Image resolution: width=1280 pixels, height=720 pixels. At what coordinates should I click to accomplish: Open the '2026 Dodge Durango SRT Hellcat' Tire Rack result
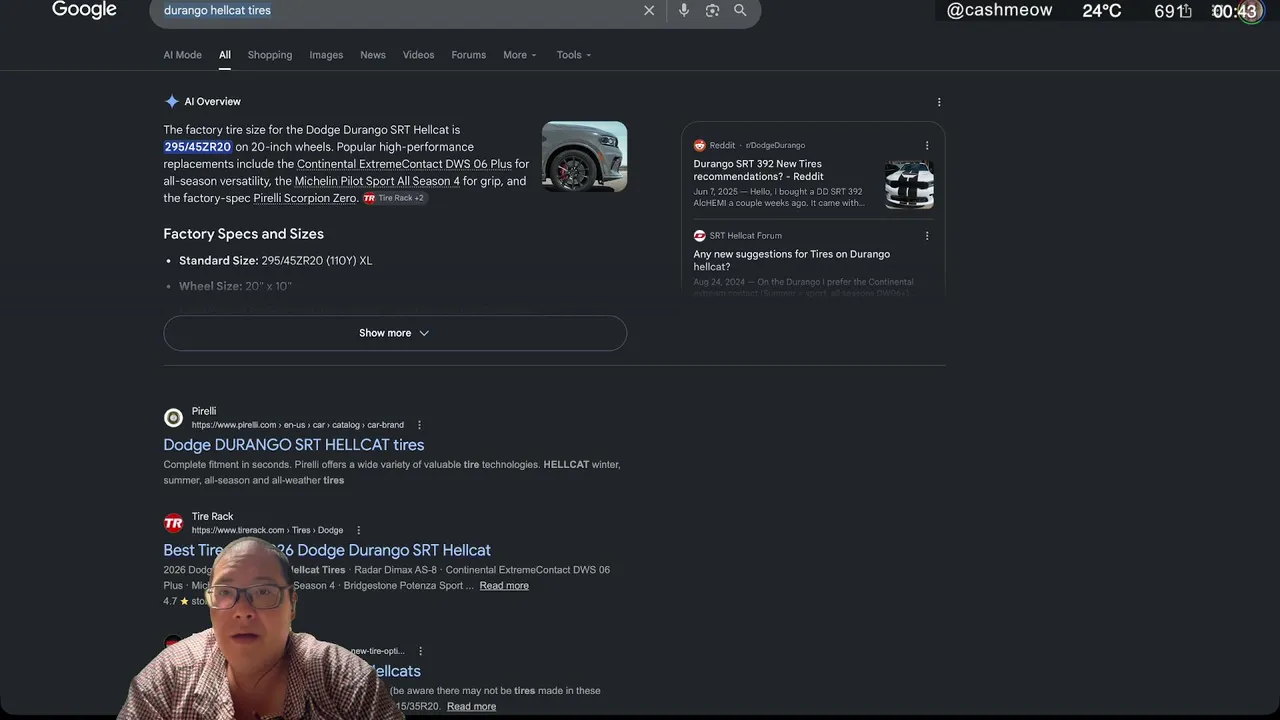[x=327, y=550]
